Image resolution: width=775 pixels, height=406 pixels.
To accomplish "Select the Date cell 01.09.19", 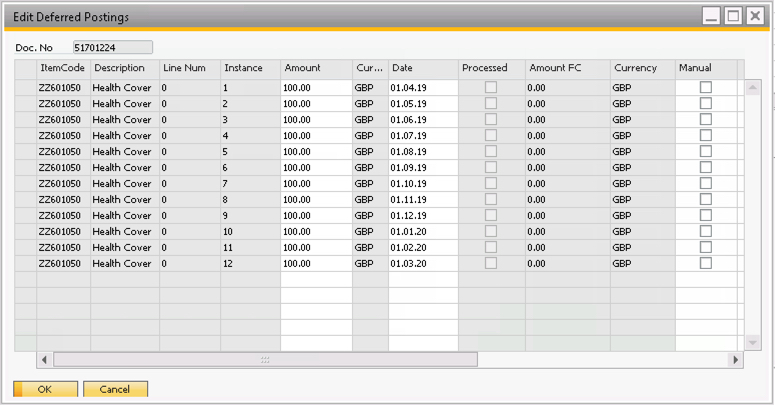I will click(423, 168).
